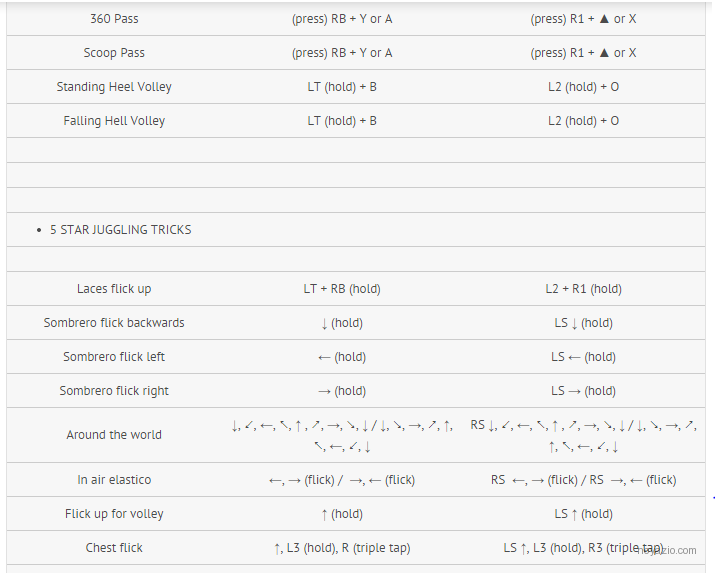Click the Flick up for volley label

click(x=114, y=514)
